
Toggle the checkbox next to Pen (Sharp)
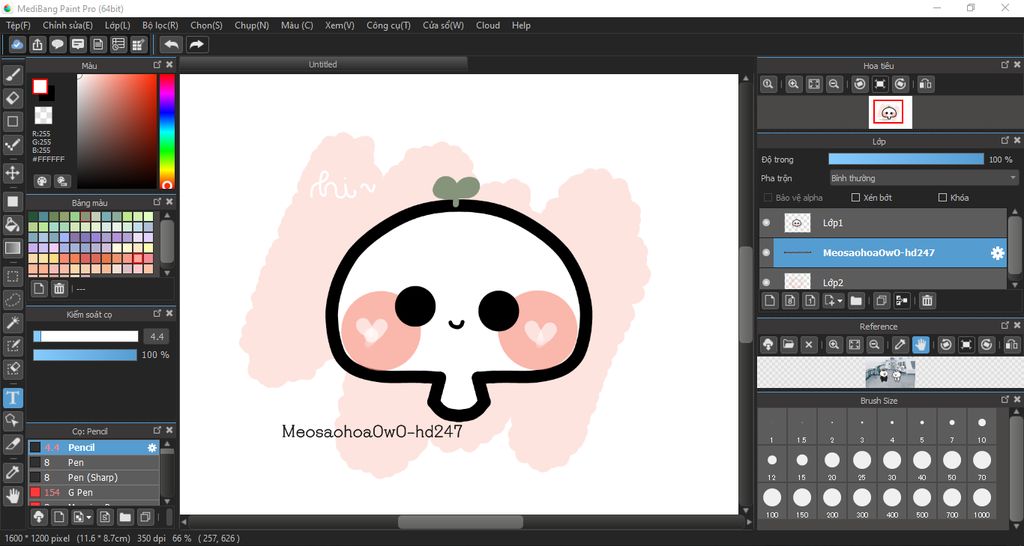(x=35, y=477)
